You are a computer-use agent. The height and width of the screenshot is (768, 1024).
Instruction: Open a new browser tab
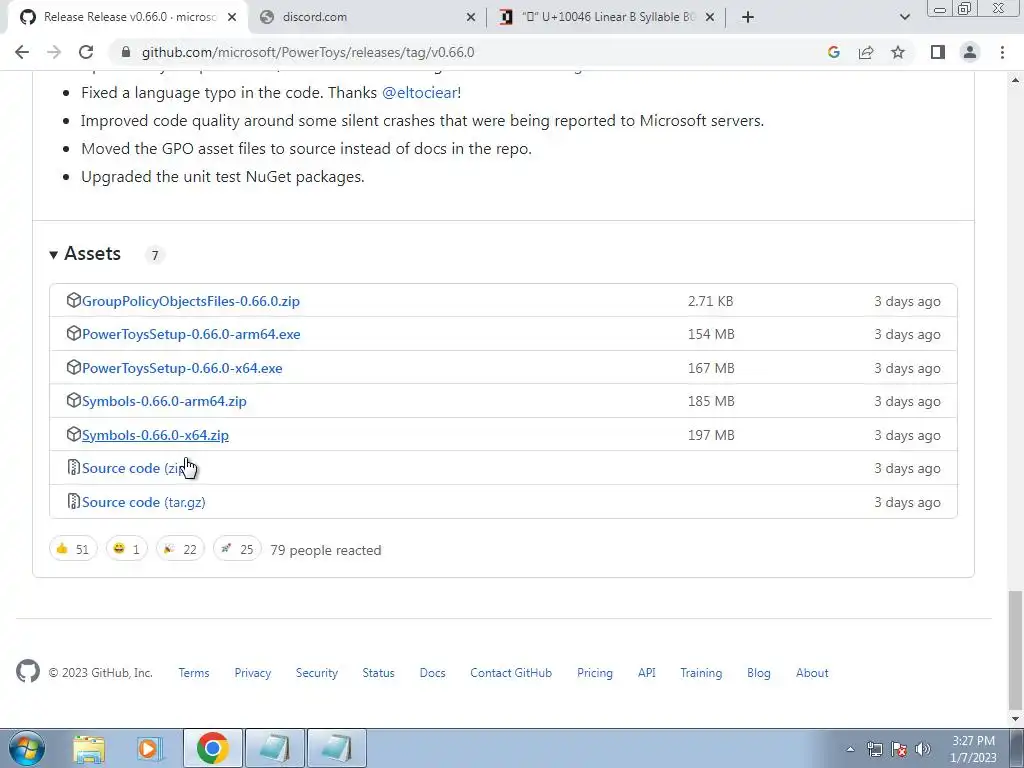748,17
